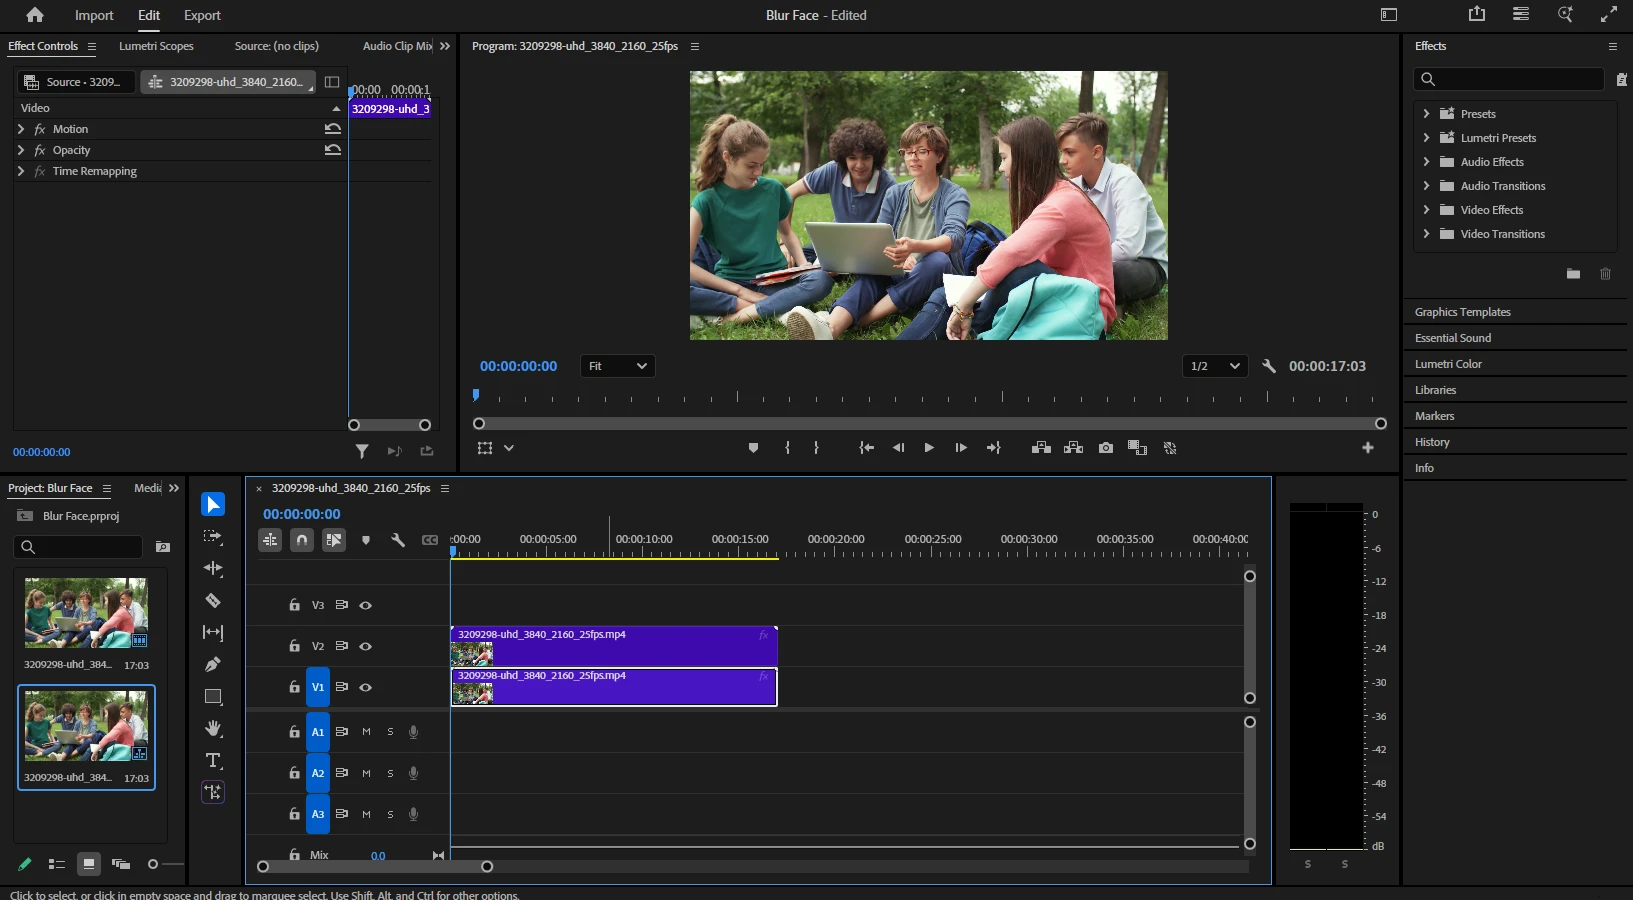Expand Presets folder in Effects
The width and height of the screenshot is (1633, 900).
tap(1426, 114)
